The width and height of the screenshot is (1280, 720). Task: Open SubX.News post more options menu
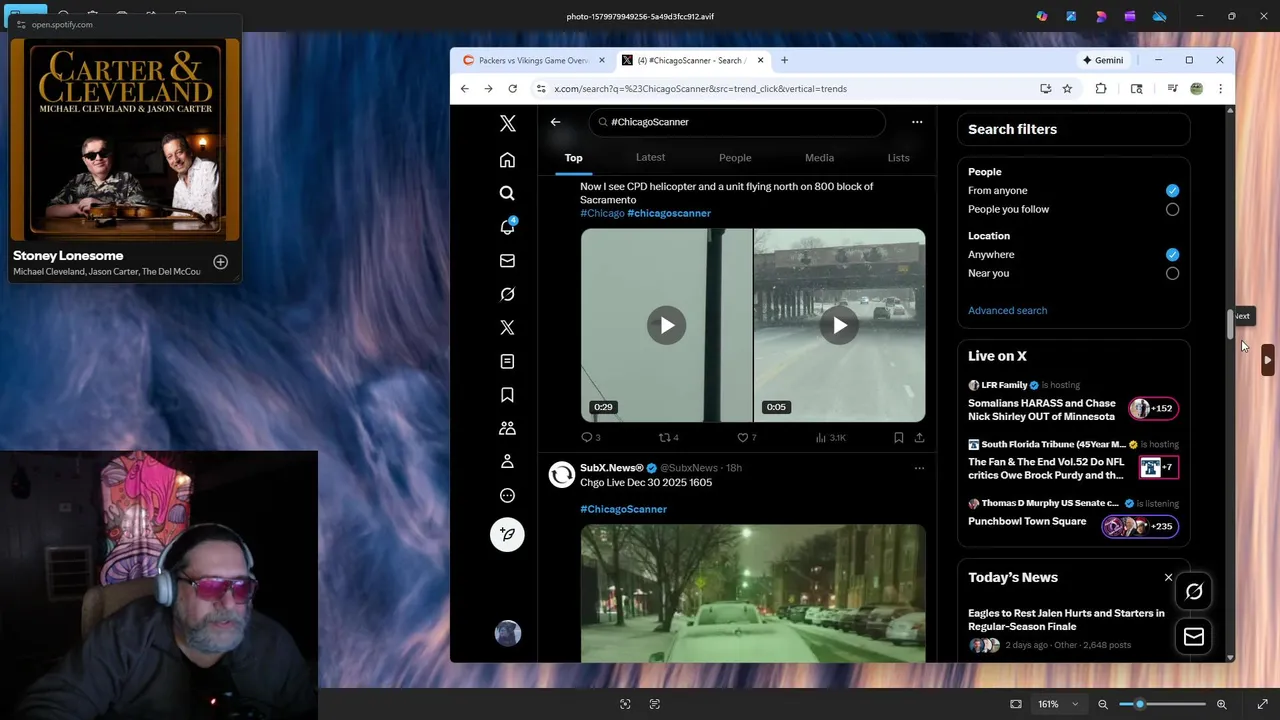point(919,468)
